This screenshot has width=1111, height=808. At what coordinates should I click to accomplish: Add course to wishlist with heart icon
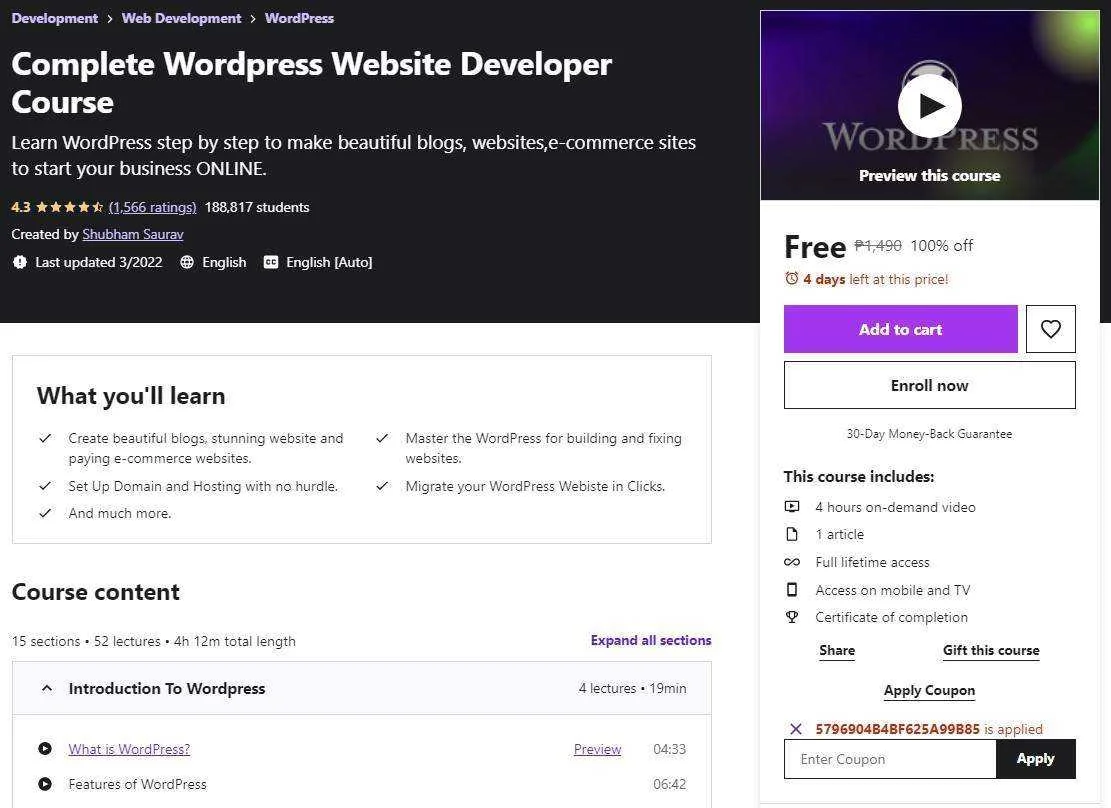(1050, 329)
